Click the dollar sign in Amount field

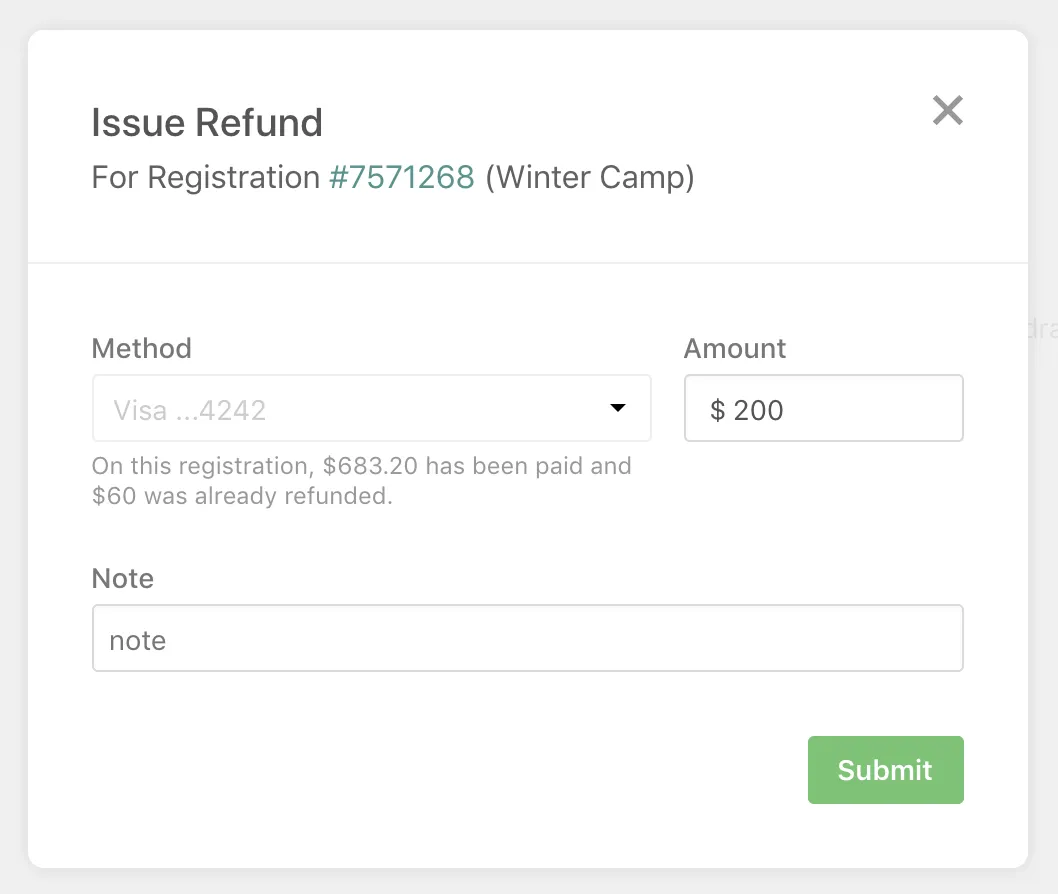(717, 410)
